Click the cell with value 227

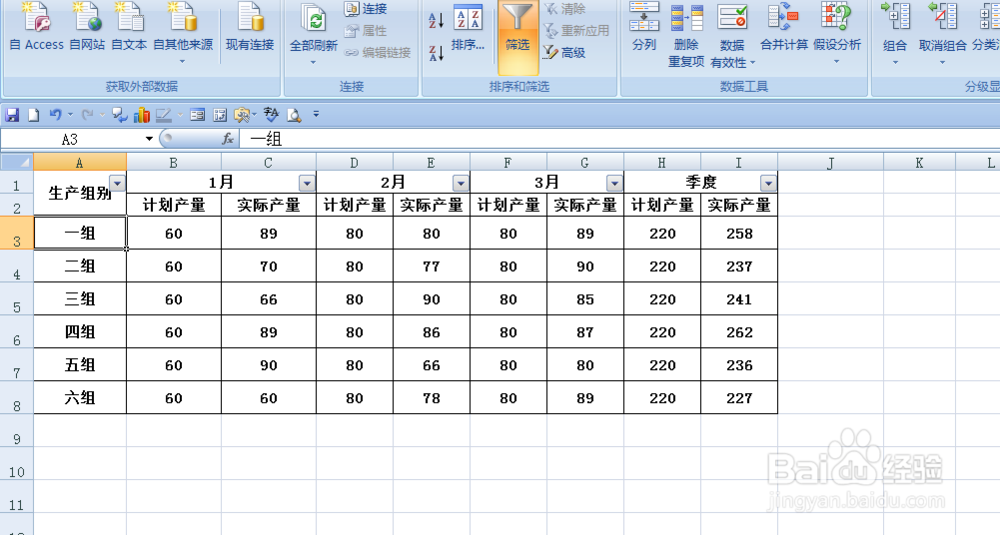click(x=739, y=397)
